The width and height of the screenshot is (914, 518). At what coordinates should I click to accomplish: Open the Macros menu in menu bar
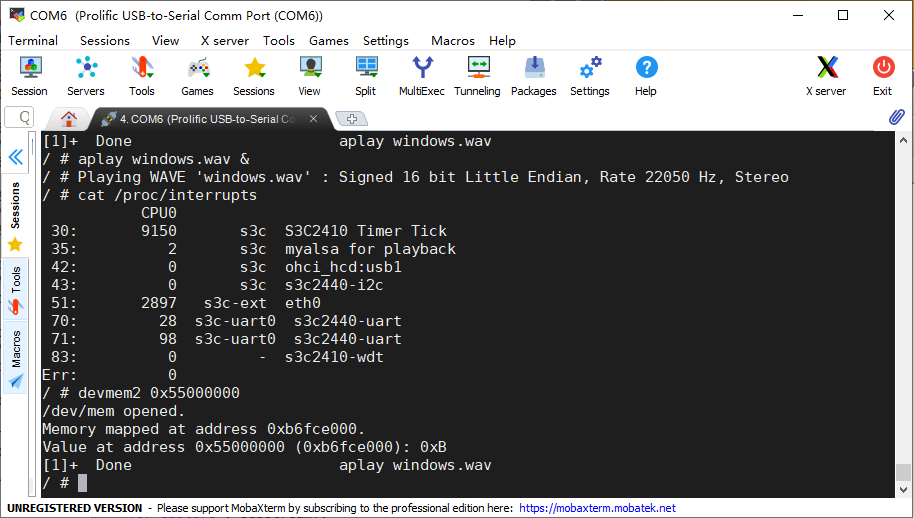point(453,41)
